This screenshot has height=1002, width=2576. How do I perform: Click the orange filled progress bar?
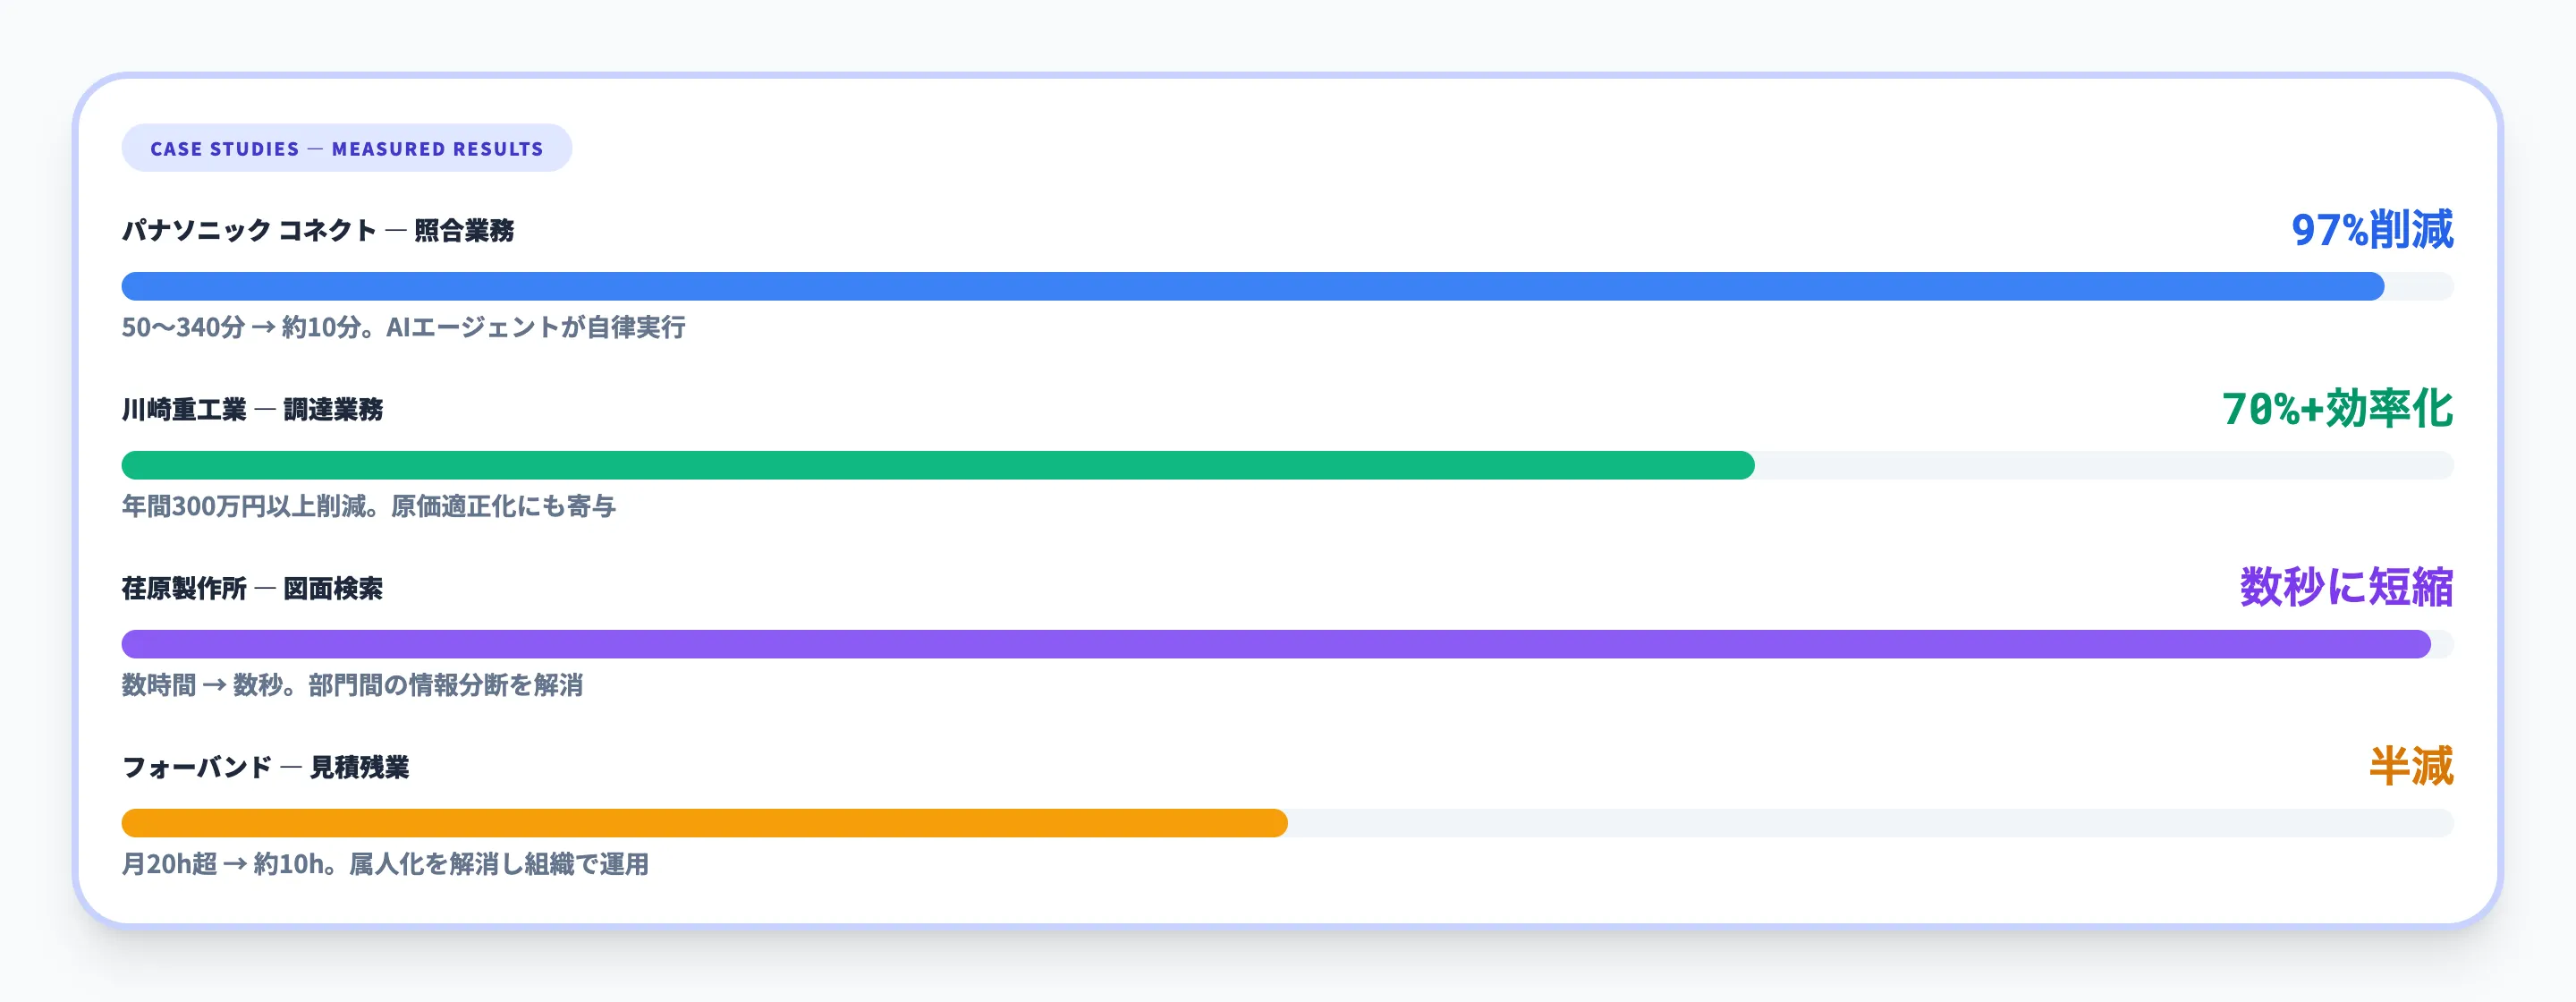pyautogui.click(x=704, y=824)
